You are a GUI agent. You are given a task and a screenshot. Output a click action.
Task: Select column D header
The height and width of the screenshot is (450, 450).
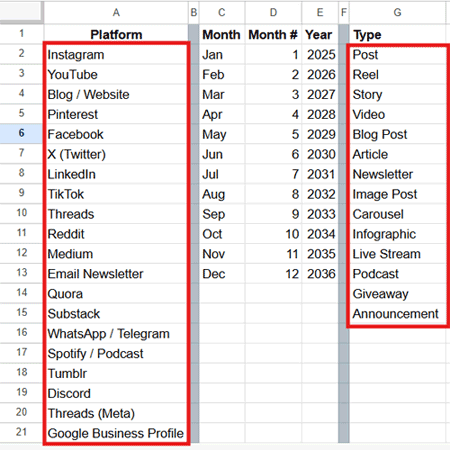point(273,12)
